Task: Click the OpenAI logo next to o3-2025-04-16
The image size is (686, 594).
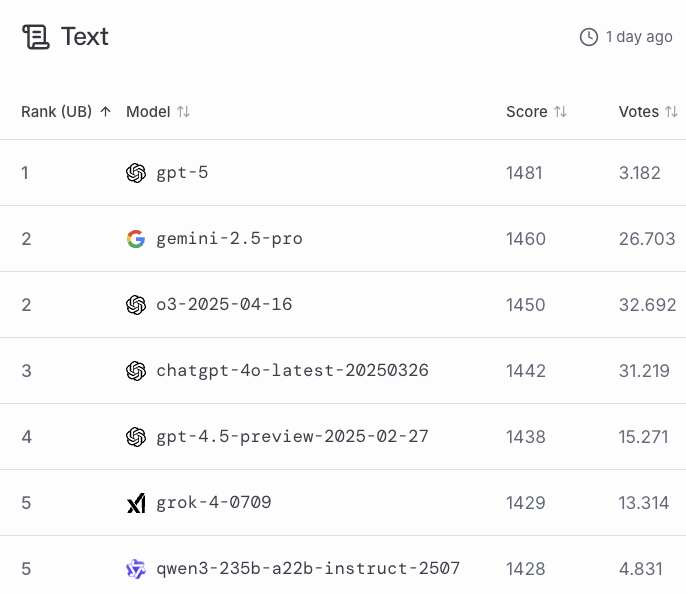Action: tap(136, 305)
